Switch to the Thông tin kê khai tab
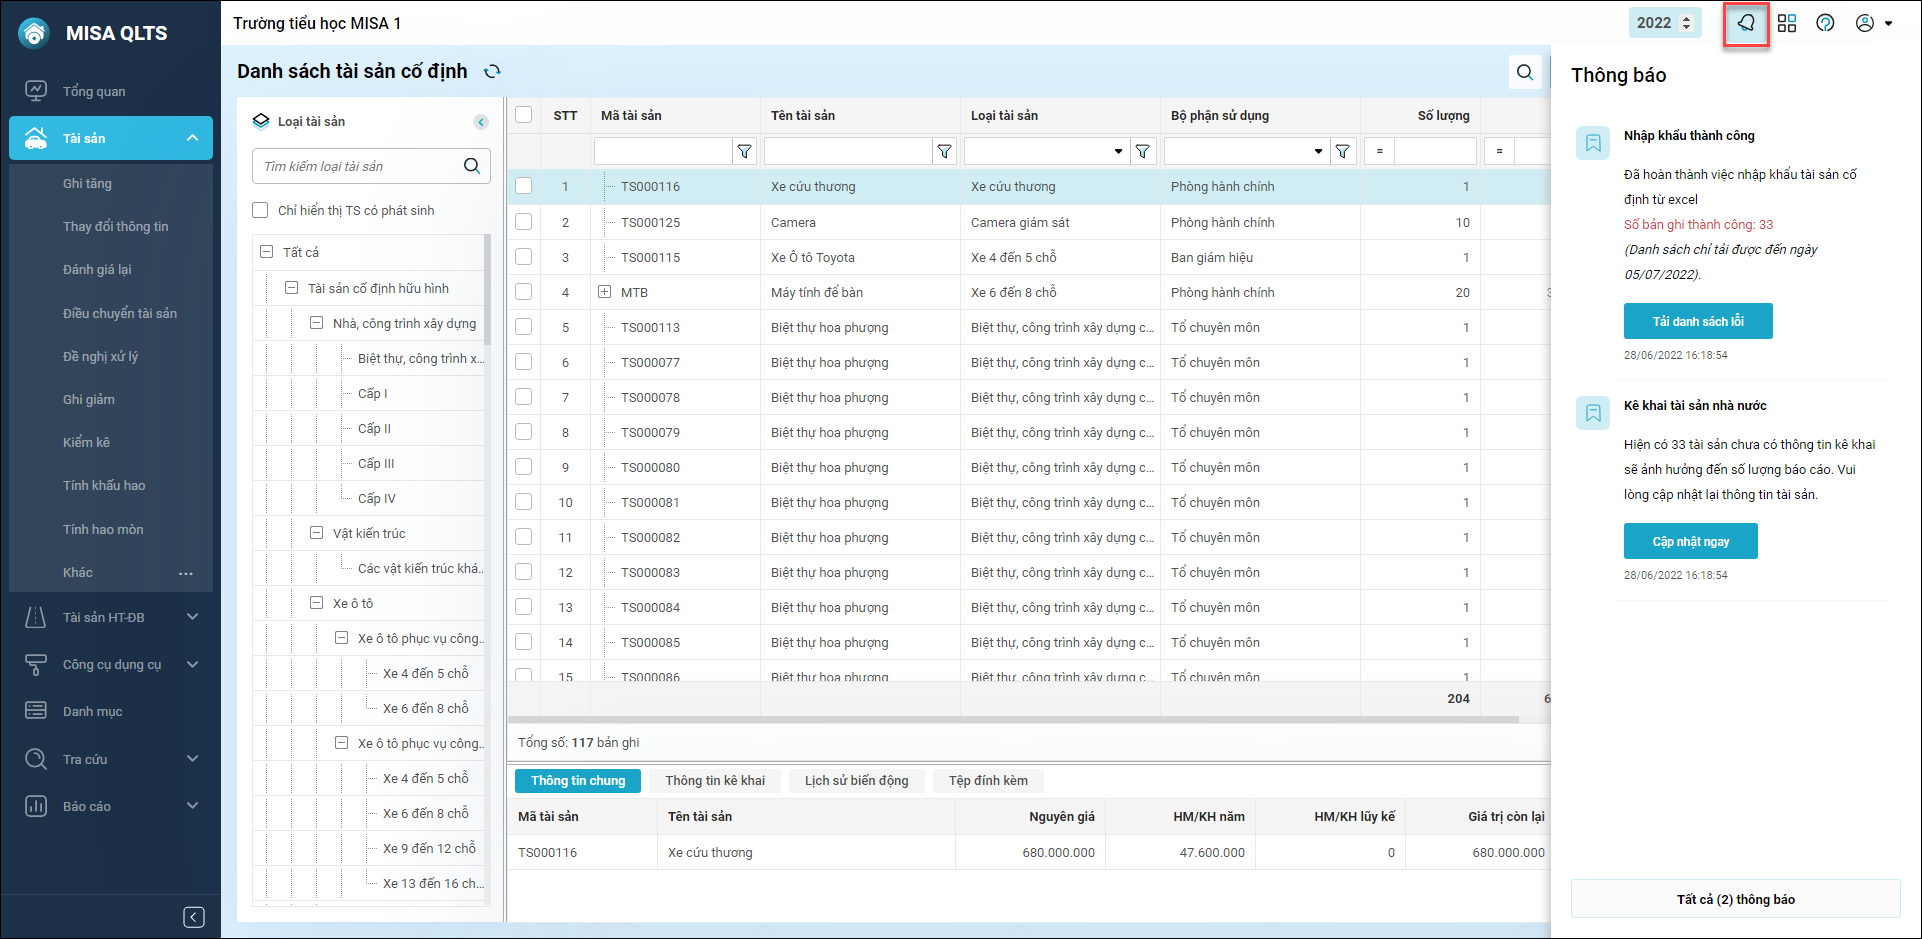Viewport: 1922px width, 939px height. pyautogui.click(x=715, y=780)
